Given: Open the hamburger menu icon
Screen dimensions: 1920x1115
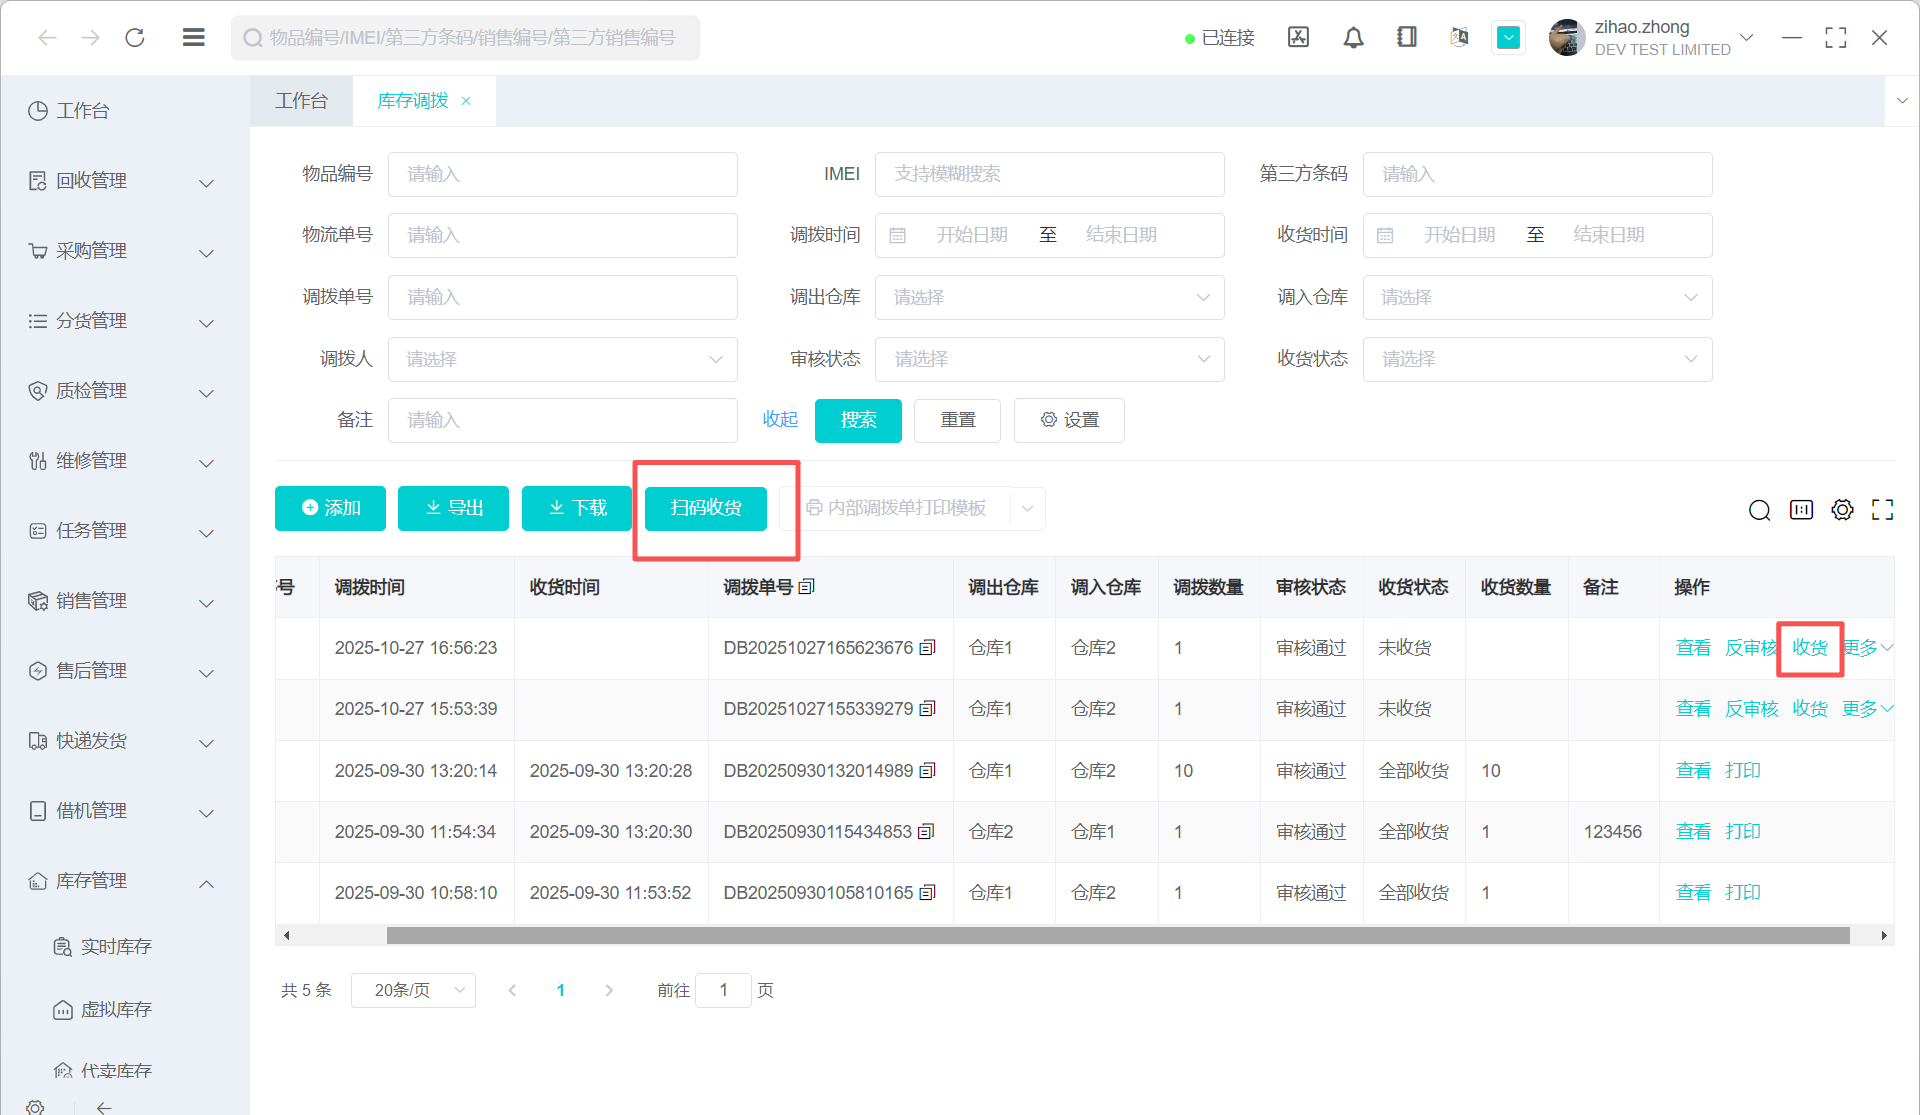Looking at the screenshot, I should click(194, 38).
